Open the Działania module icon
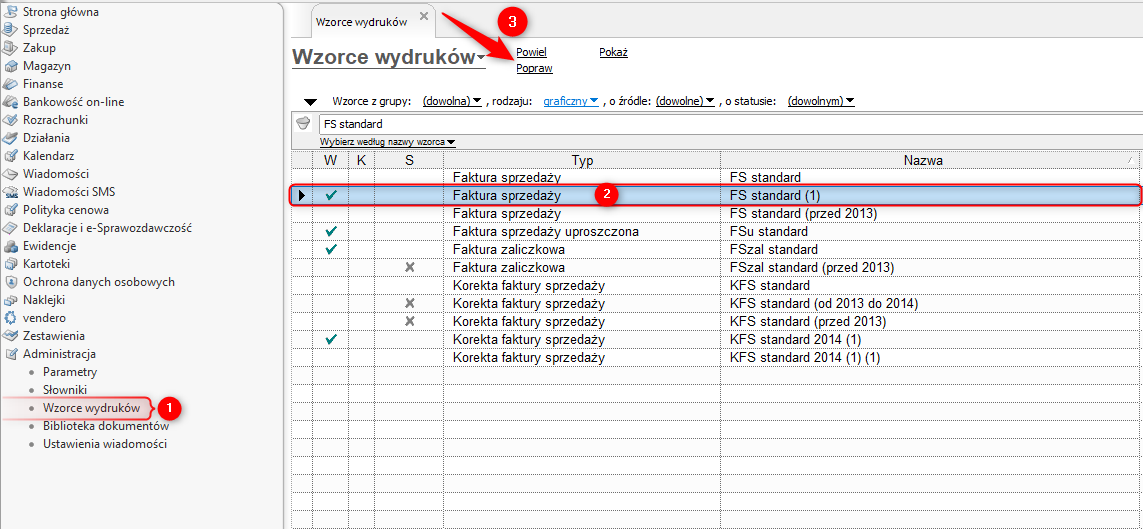Viewport: 1143px width, 529px height. tap(10, 138)
